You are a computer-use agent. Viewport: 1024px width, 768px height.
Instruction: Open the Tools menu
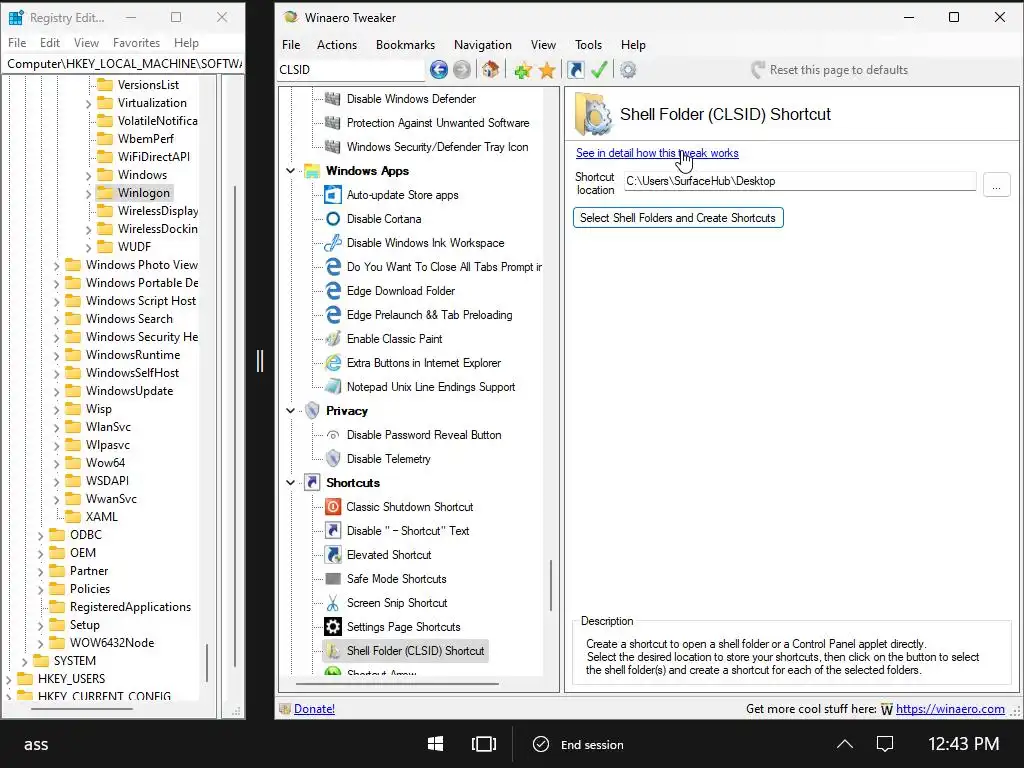pos(588,44)
